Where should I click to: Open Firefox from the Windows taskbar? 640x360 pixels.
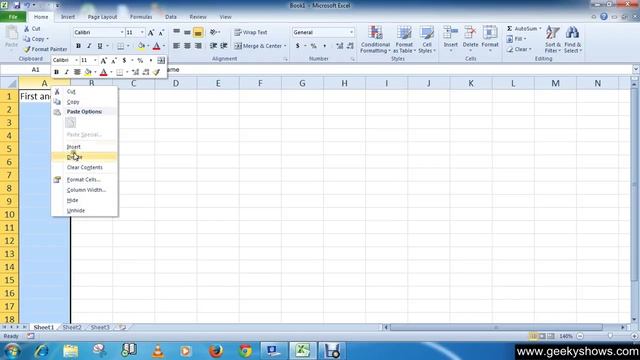coord(216,351)
